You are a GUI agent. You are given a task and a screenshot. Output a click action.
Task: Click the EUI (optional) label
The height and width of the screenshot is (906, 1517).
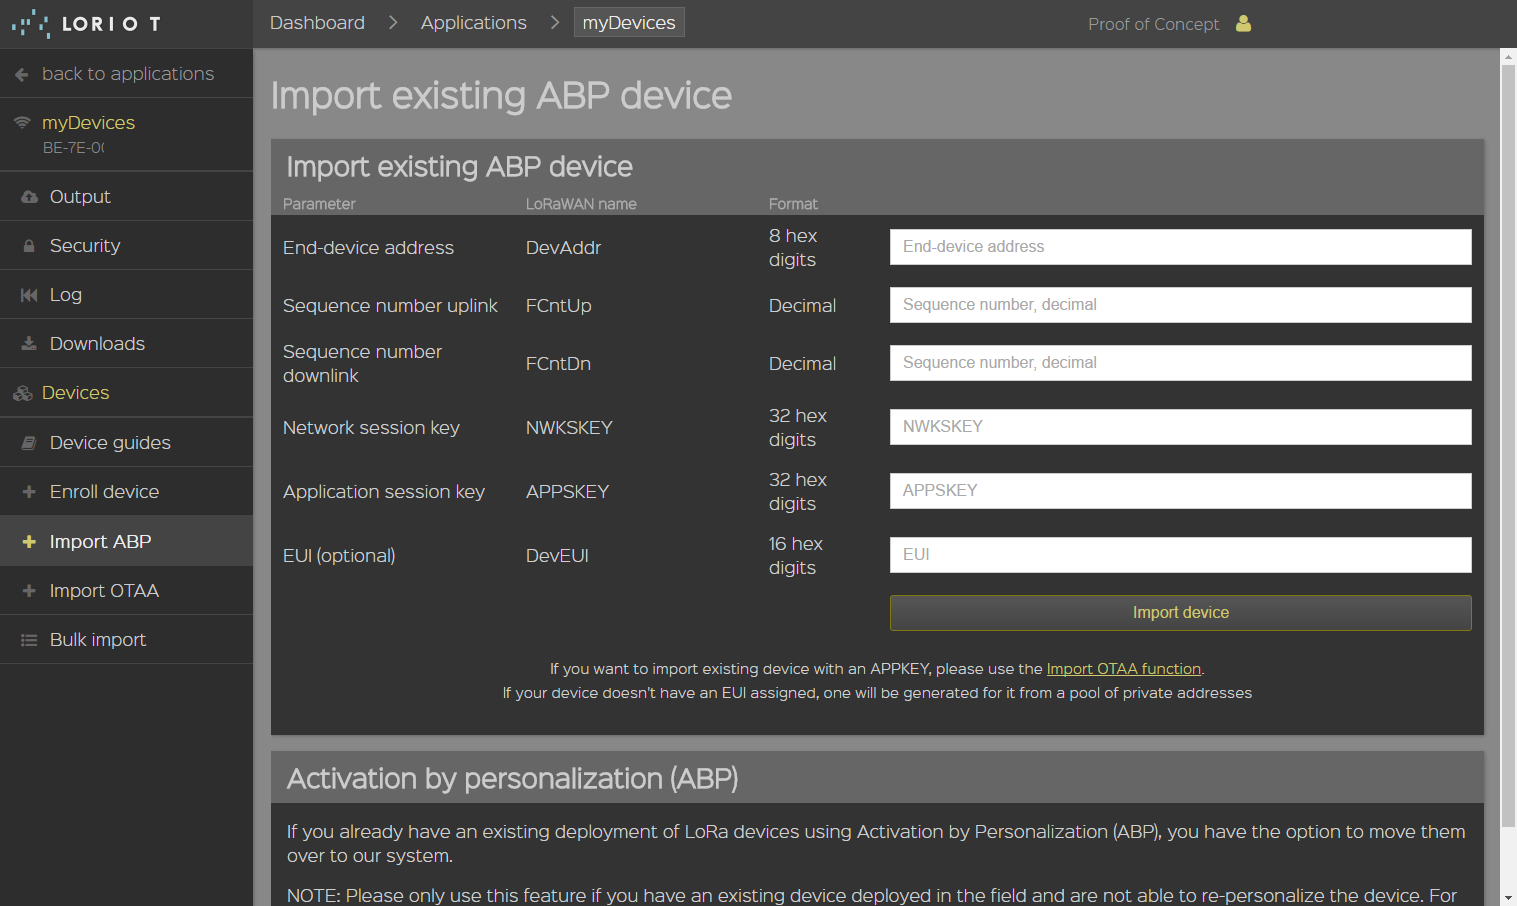[x=339, y=556]
